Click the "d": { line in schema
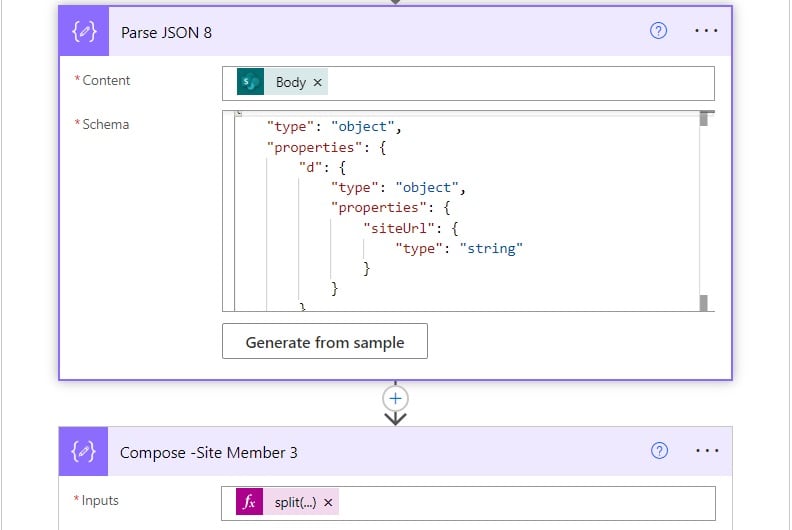 322,167
